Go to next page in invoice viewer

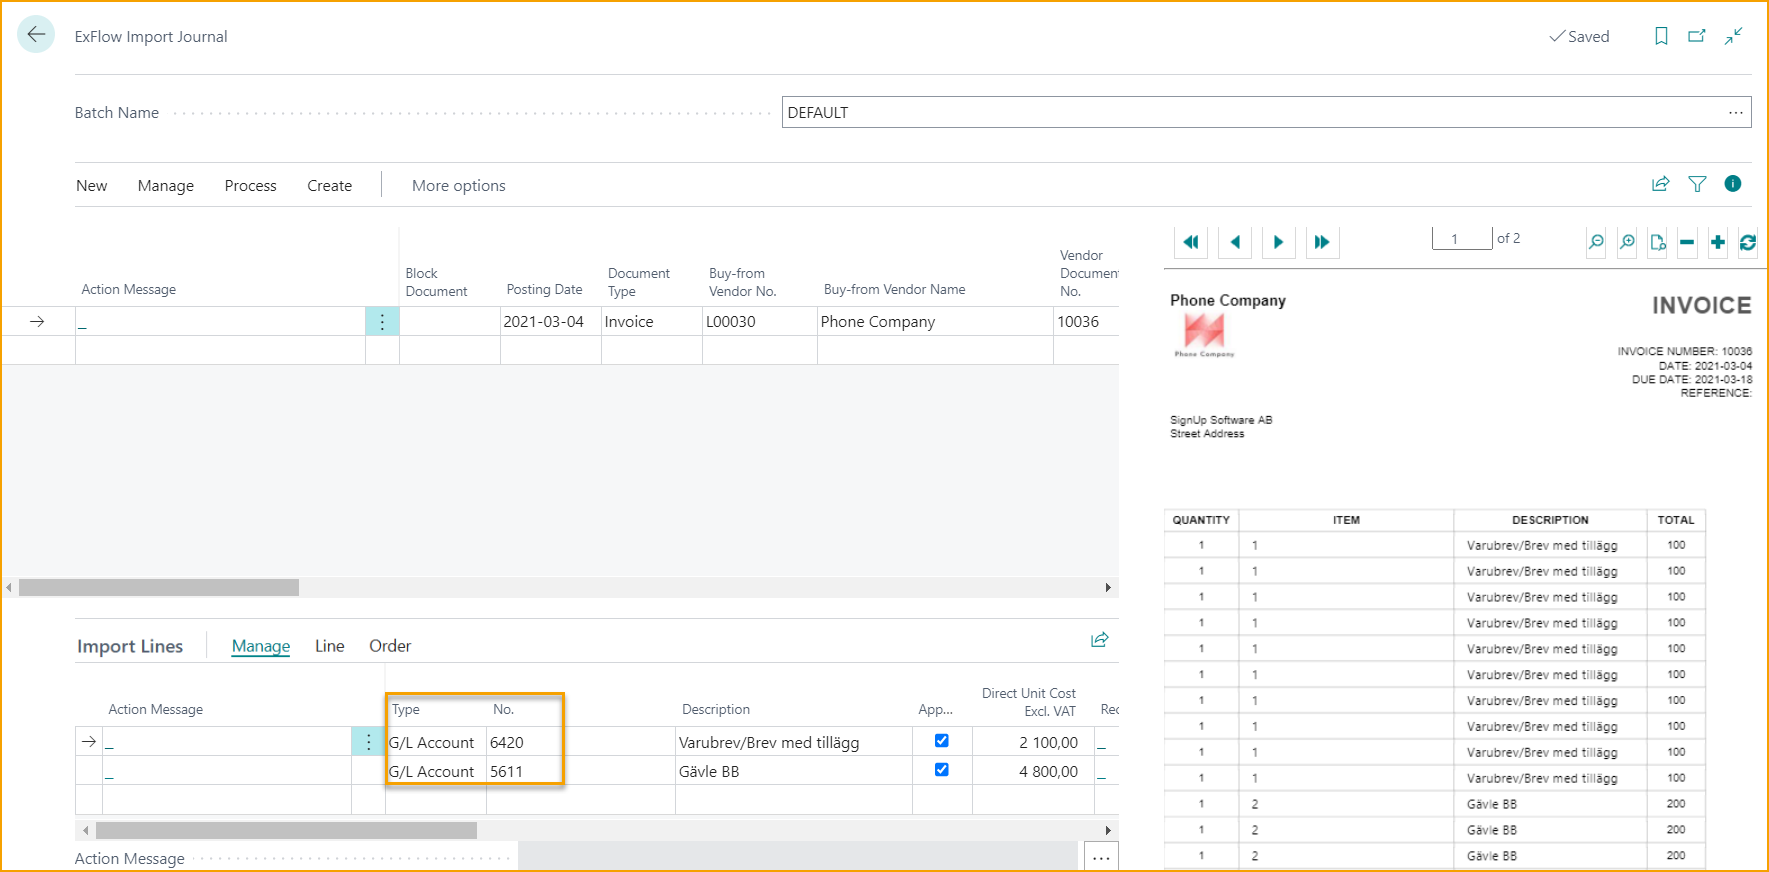(x=1278, y=242)
